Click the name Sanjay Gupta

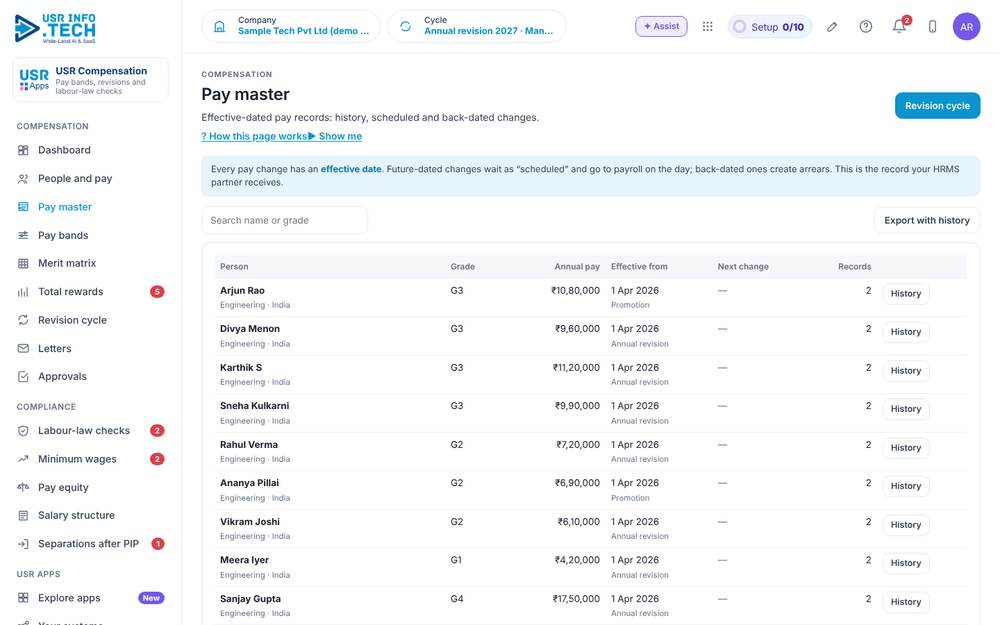click(250, 599)
